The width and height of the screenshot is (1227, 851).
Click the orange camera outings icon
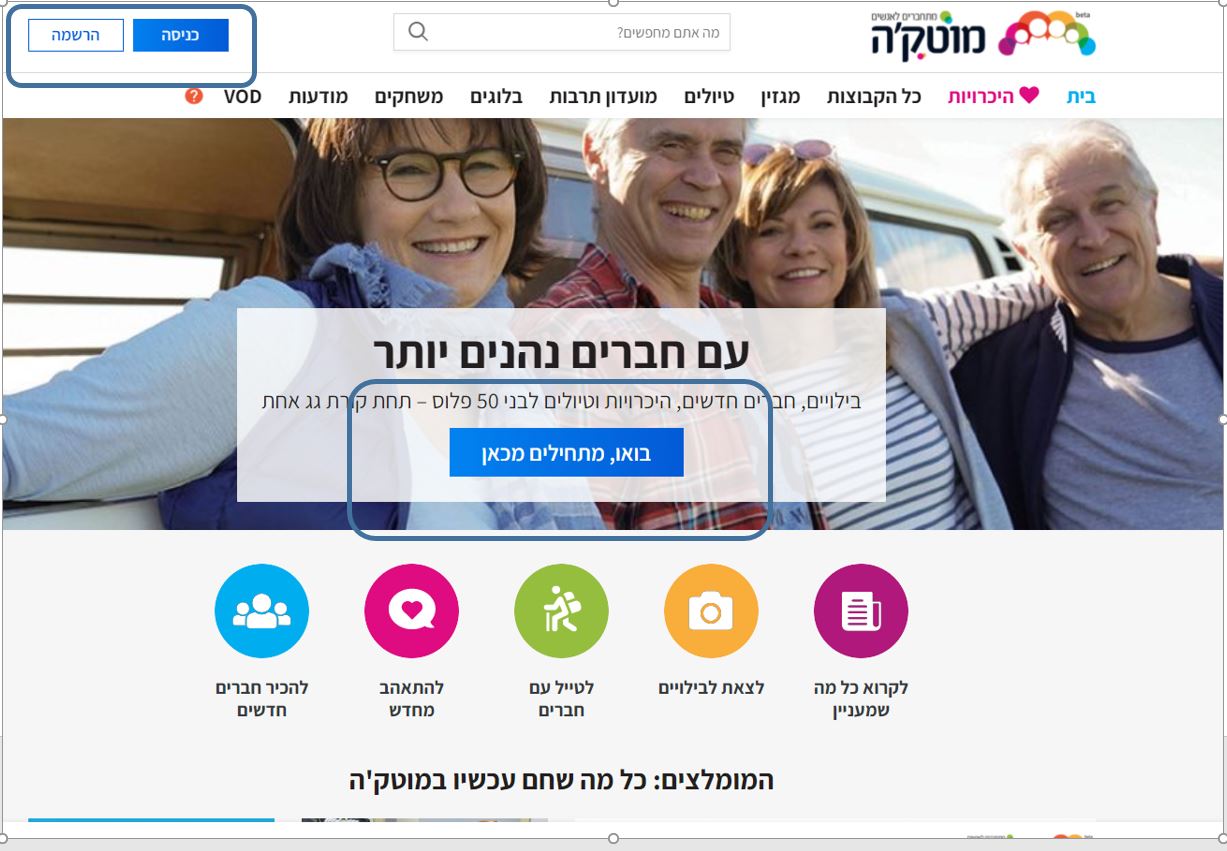[x=711, y=611]
